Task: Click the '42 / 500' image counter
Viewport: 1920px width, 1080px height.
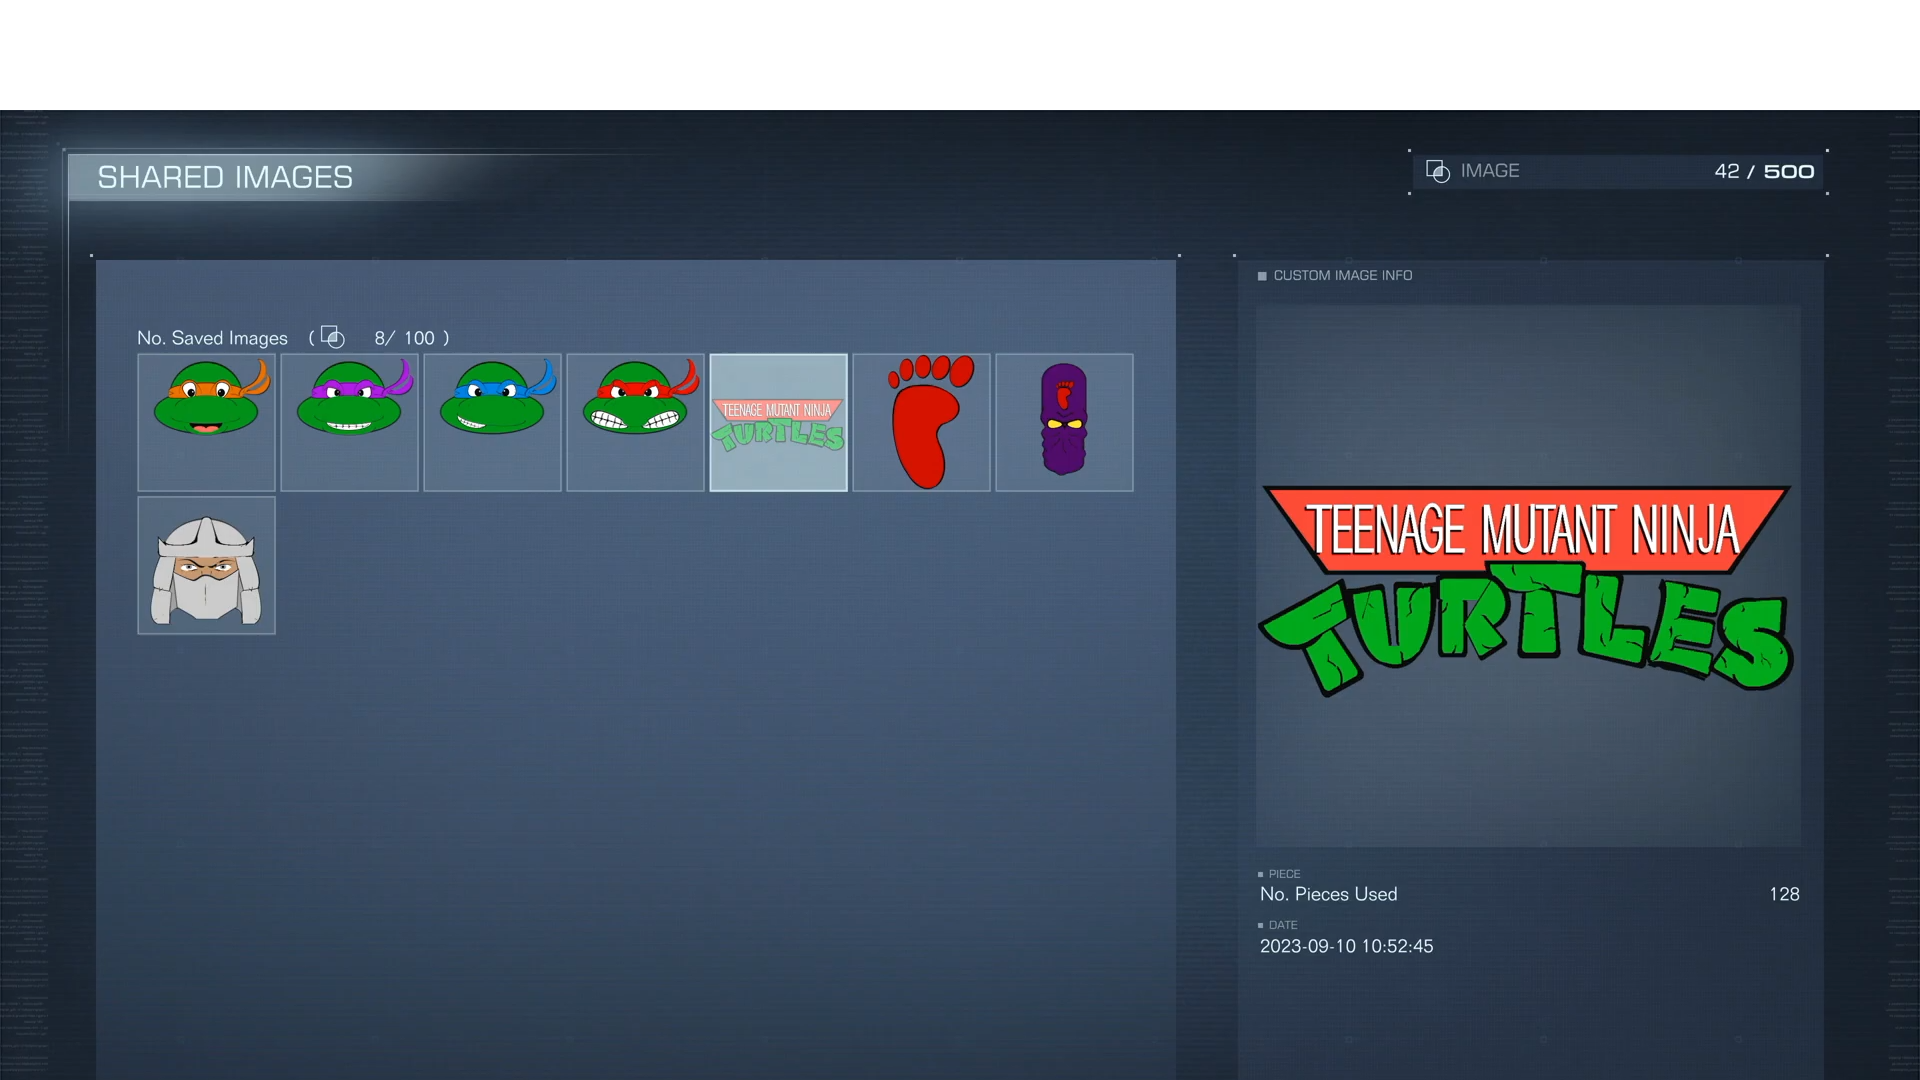Action: [x=1764, y=171]
